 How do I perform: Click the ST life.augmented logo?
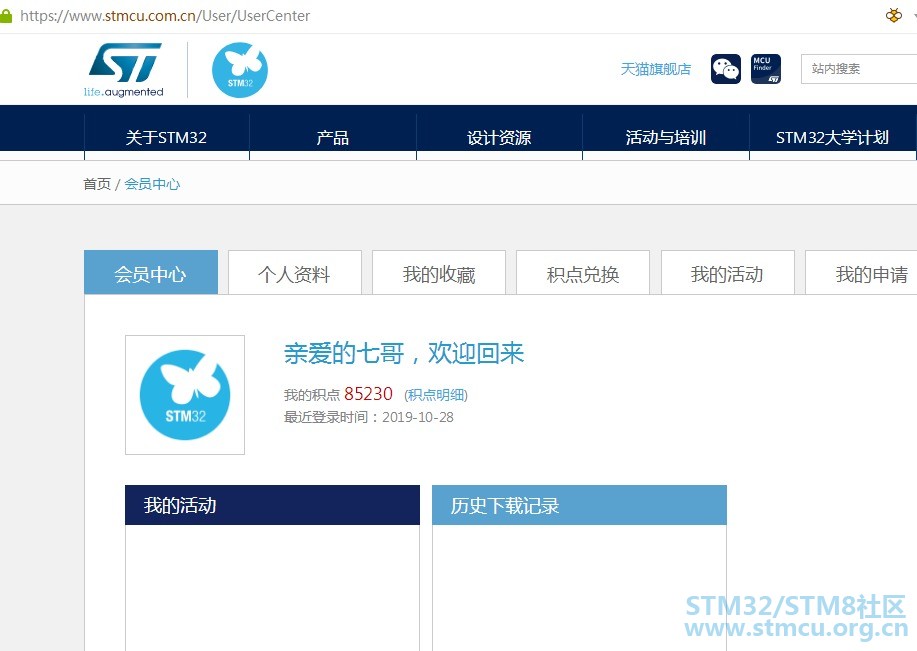click(124, 70)
